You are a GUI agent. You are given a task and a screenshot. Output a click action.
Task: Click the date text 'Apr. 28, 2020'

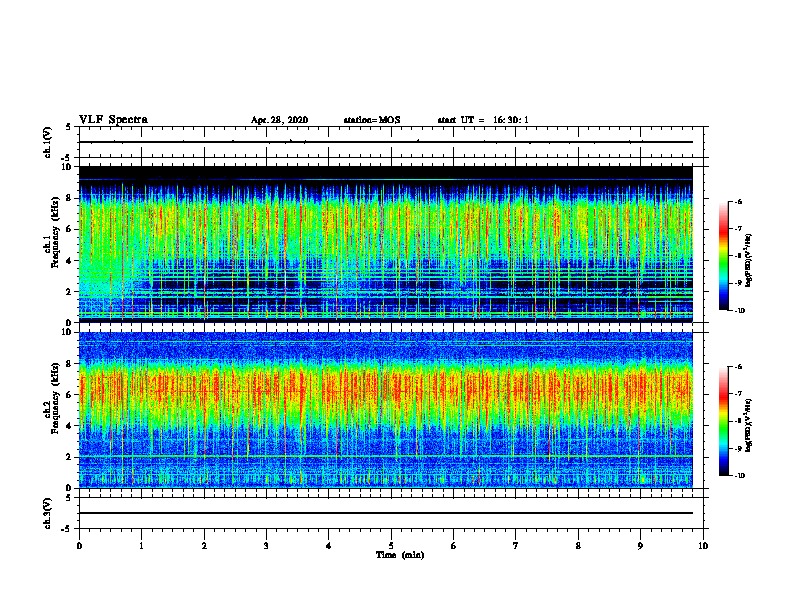pos(279,120)
